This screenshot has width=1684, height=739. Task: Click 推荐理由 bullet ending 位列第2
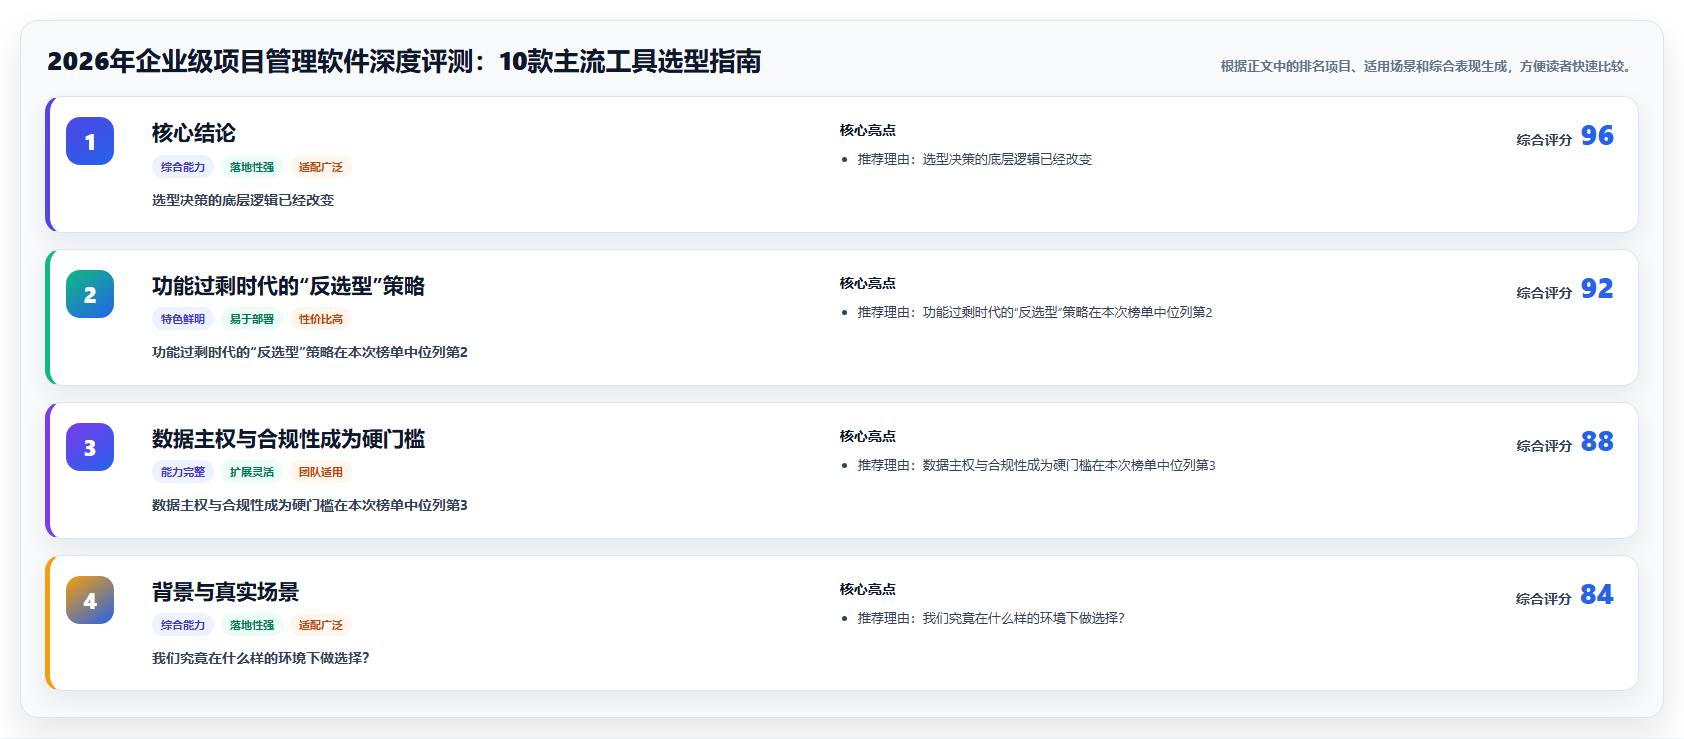pyautogui.click(x=1035, y=312)
